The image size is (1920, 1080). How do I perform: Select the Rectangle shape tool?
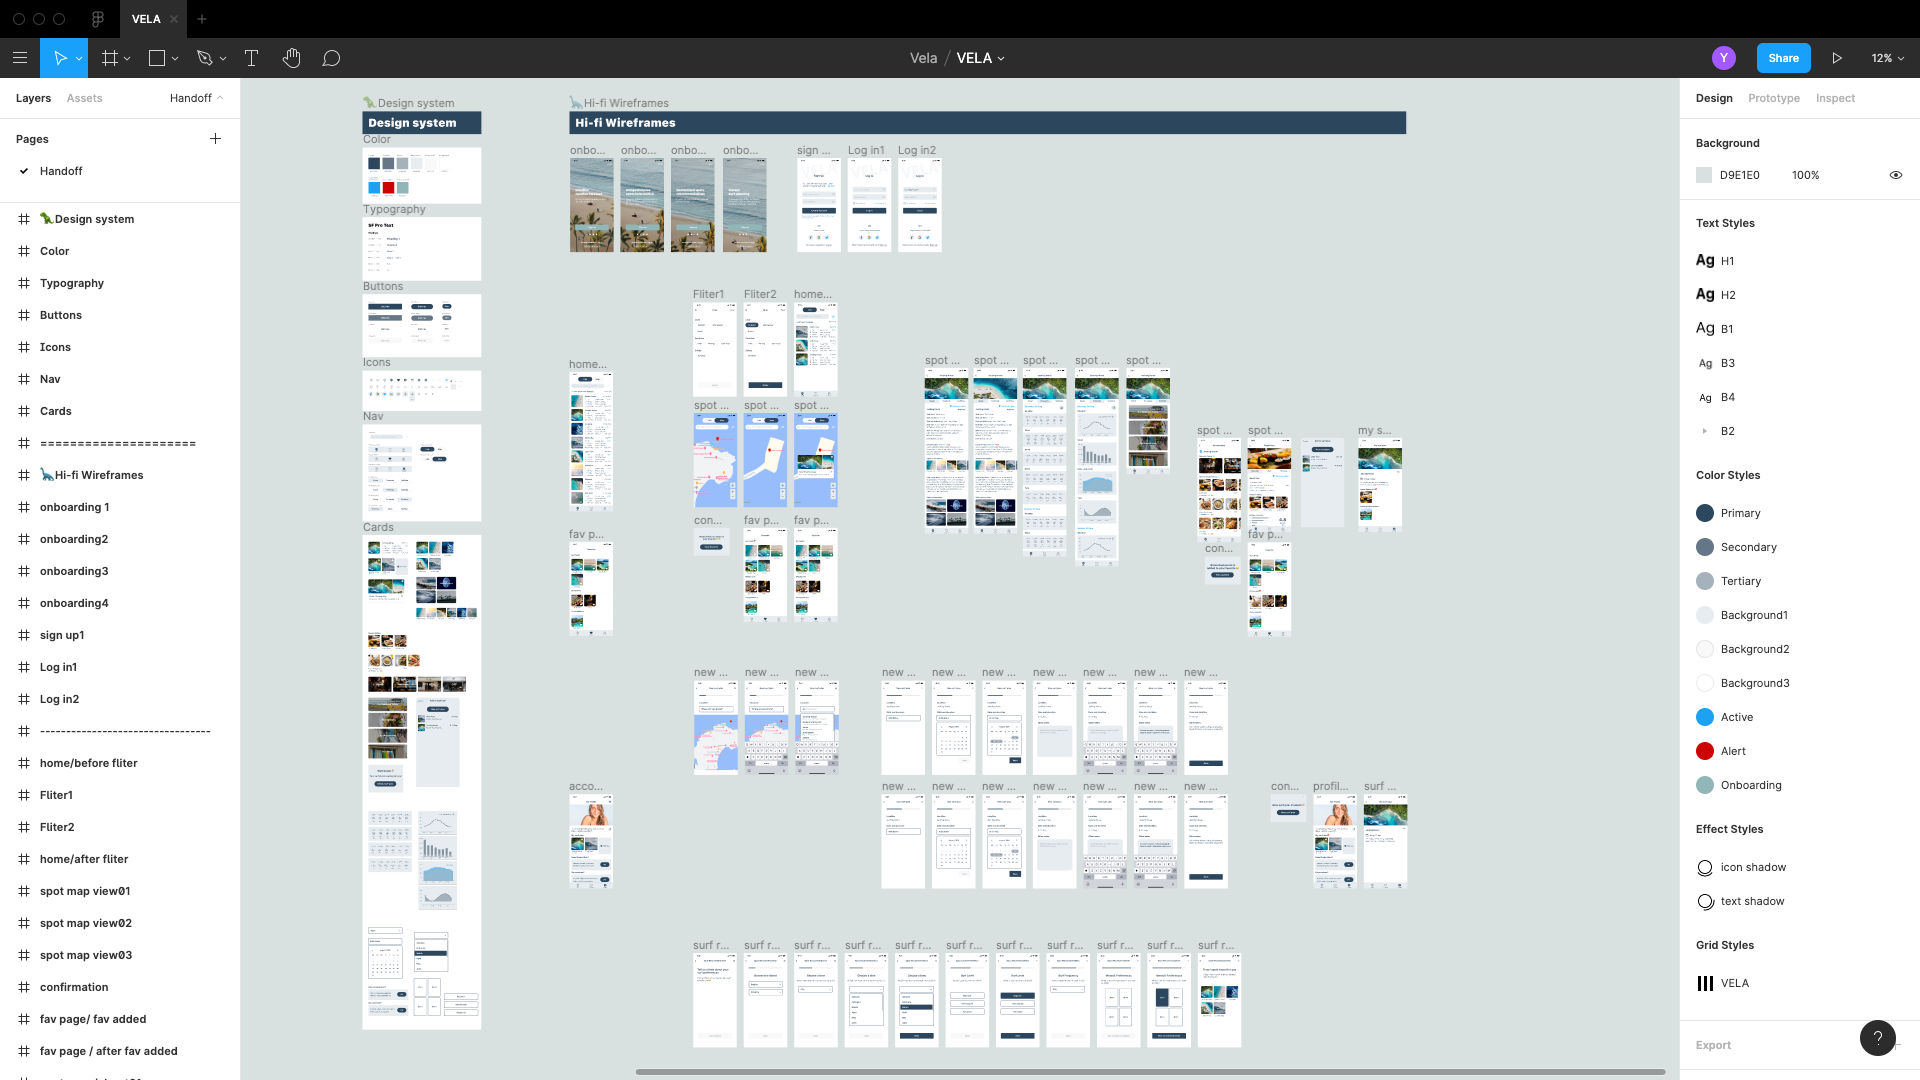pyautogui.click(x=157, y=58)
